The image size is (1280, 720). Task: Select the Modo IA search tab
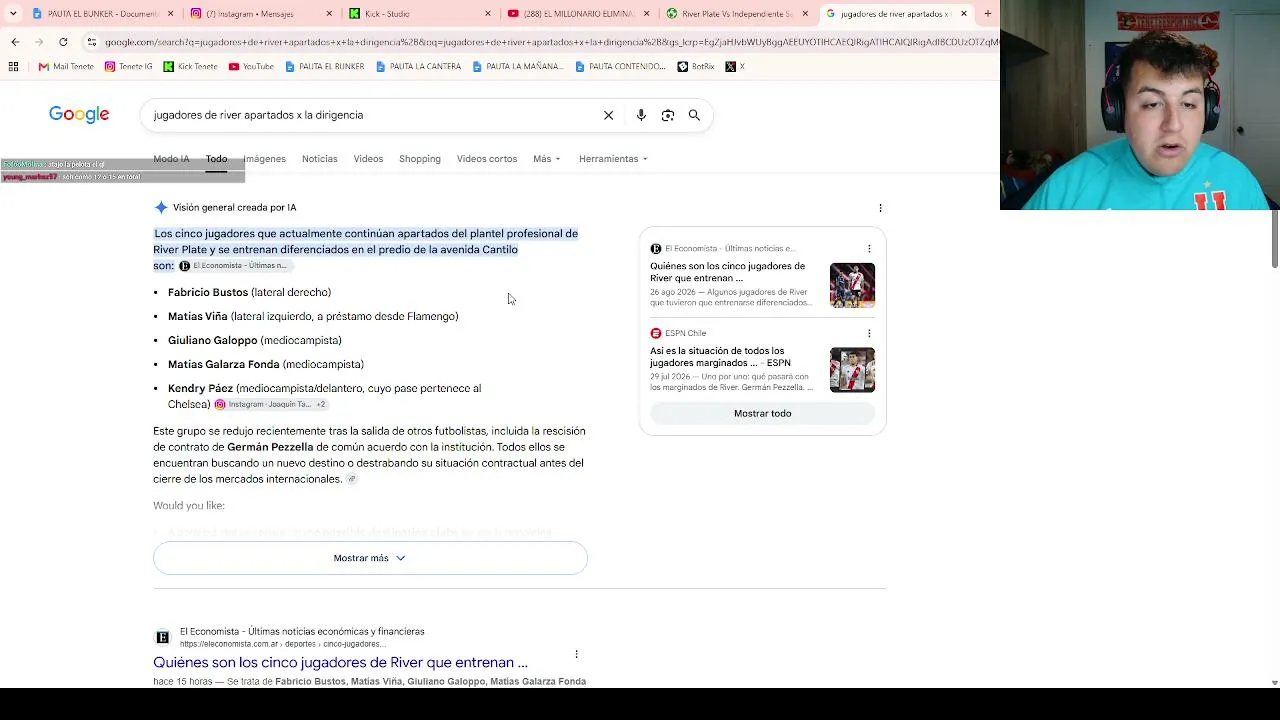pos(171,159)
